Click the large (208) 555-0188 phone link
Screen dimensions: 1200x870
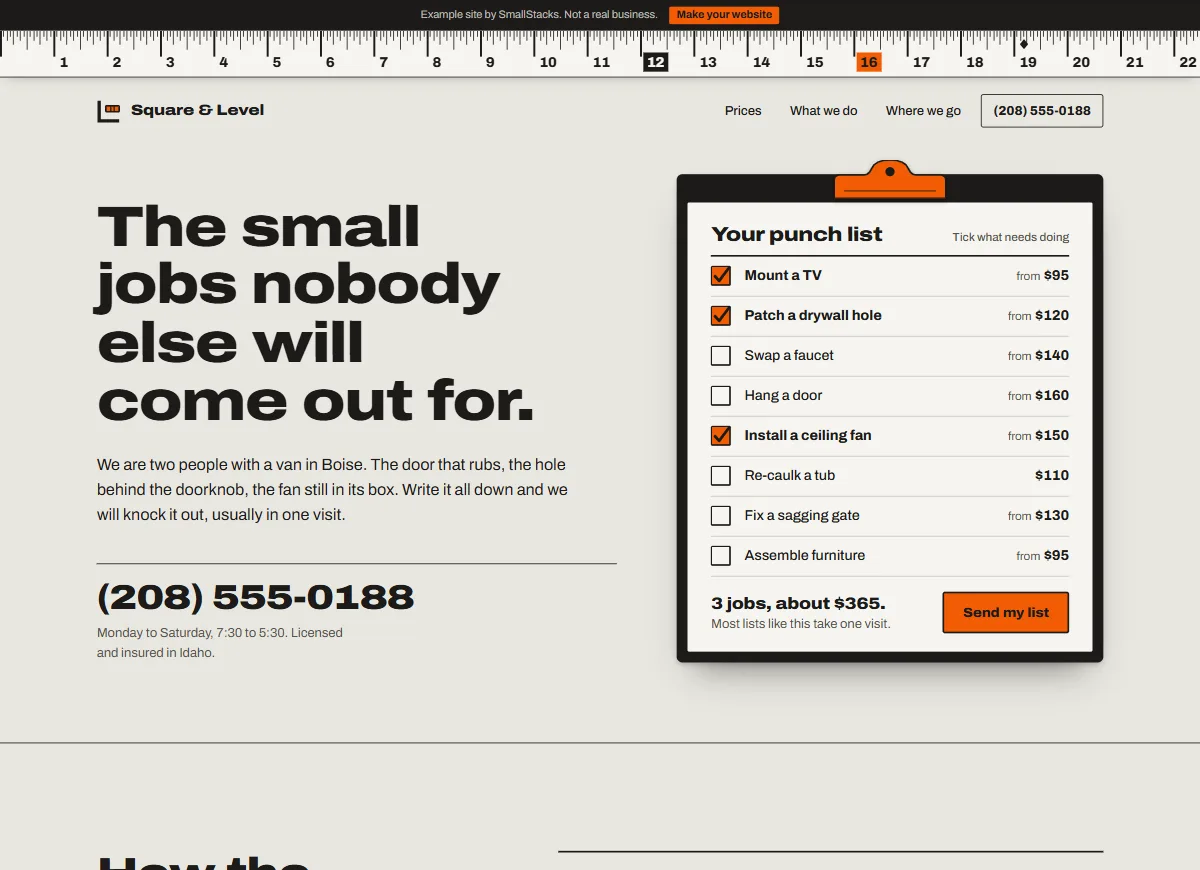click(x=255, y=598)
